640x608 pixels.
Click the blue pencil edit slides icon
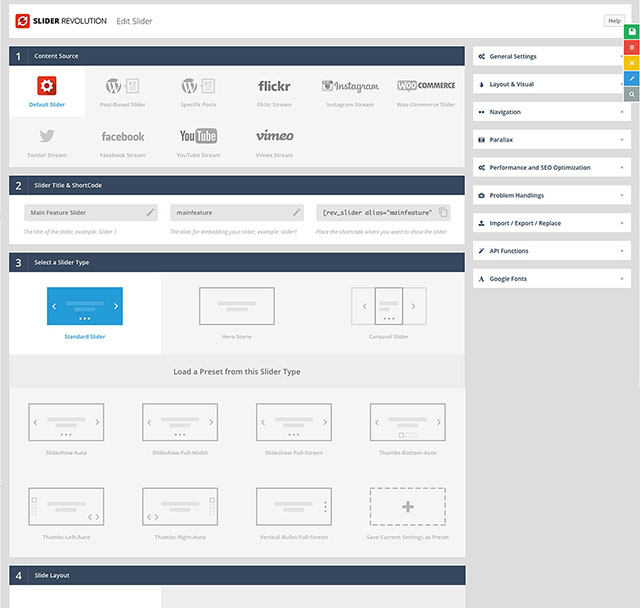pos(631,79)
